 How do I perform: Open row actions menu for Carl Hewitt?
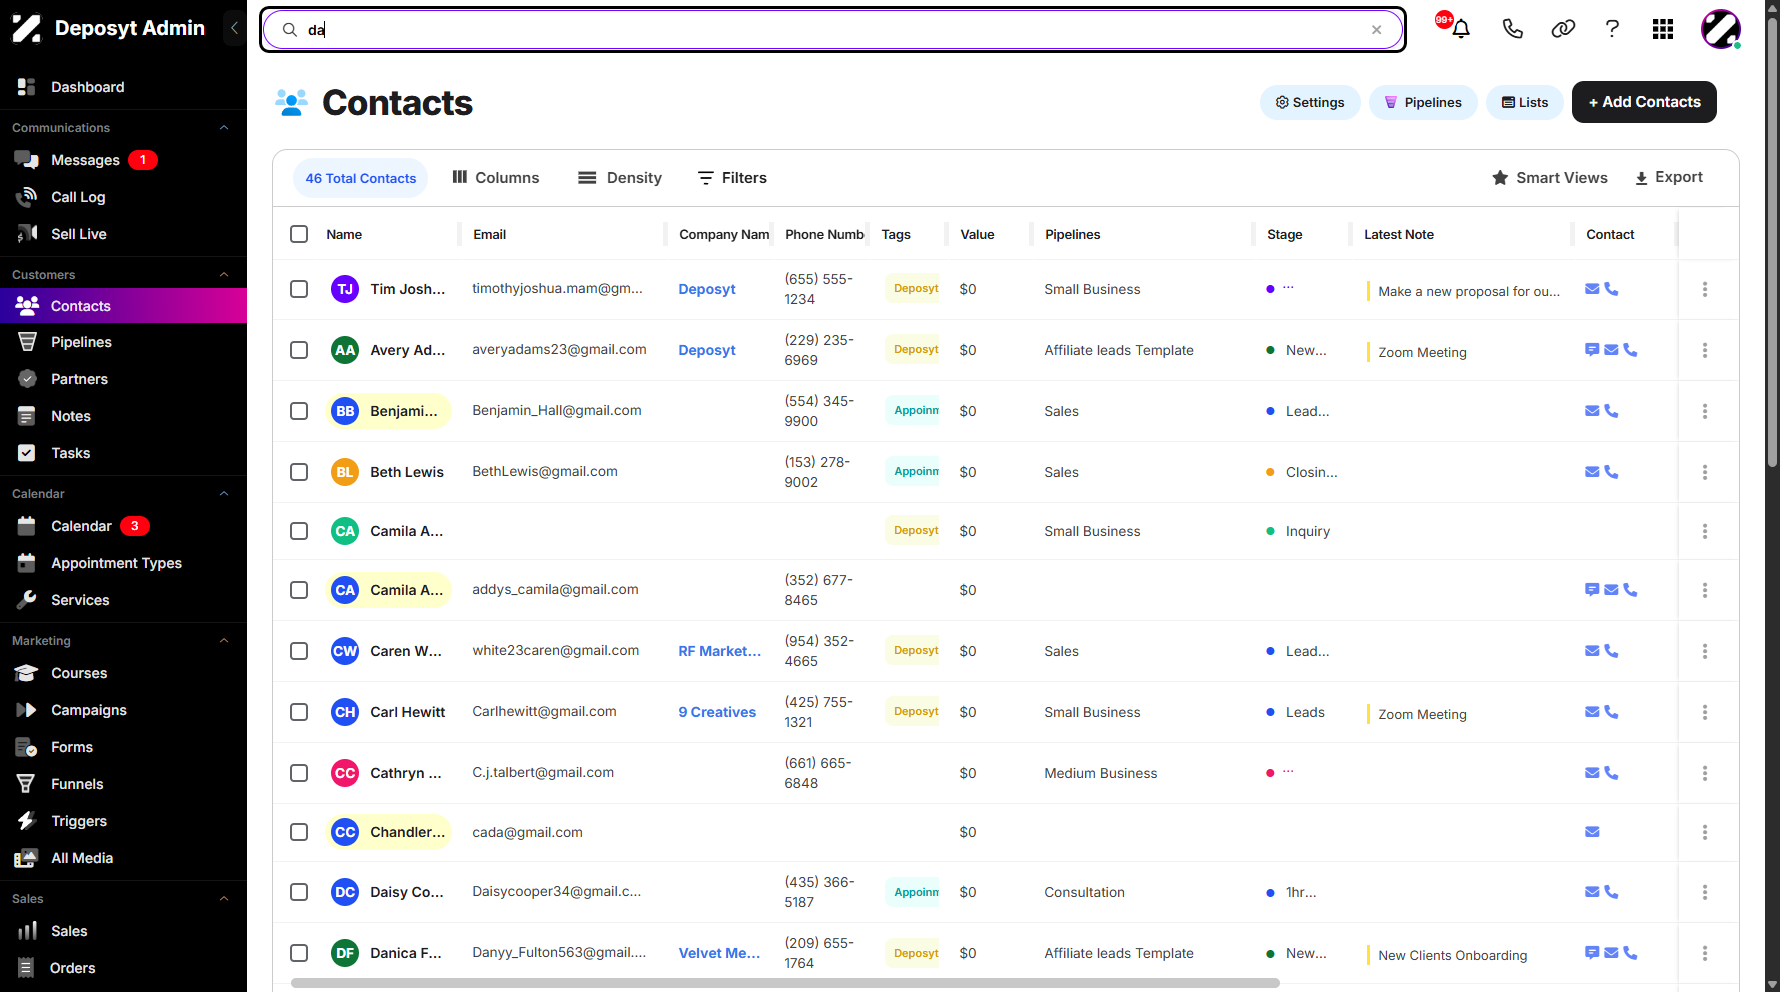pyautogui.click(x=1705, y=712)
